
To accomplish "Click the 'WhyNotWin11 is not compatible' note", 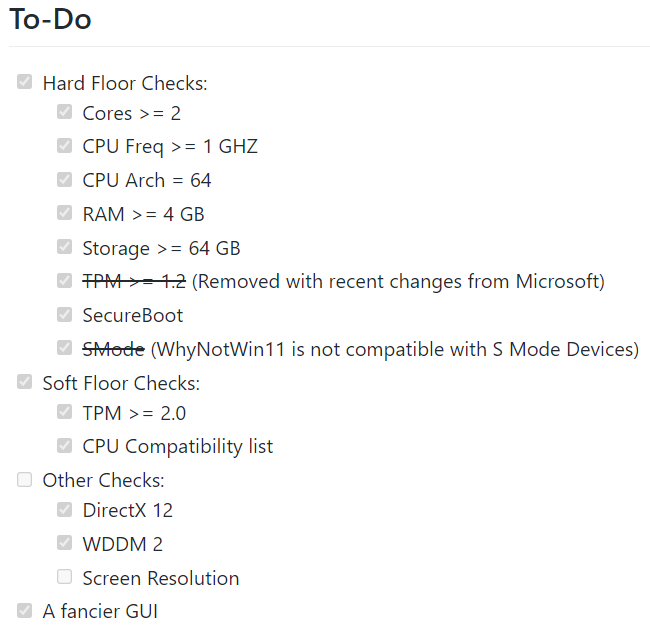I will point(394,349).
